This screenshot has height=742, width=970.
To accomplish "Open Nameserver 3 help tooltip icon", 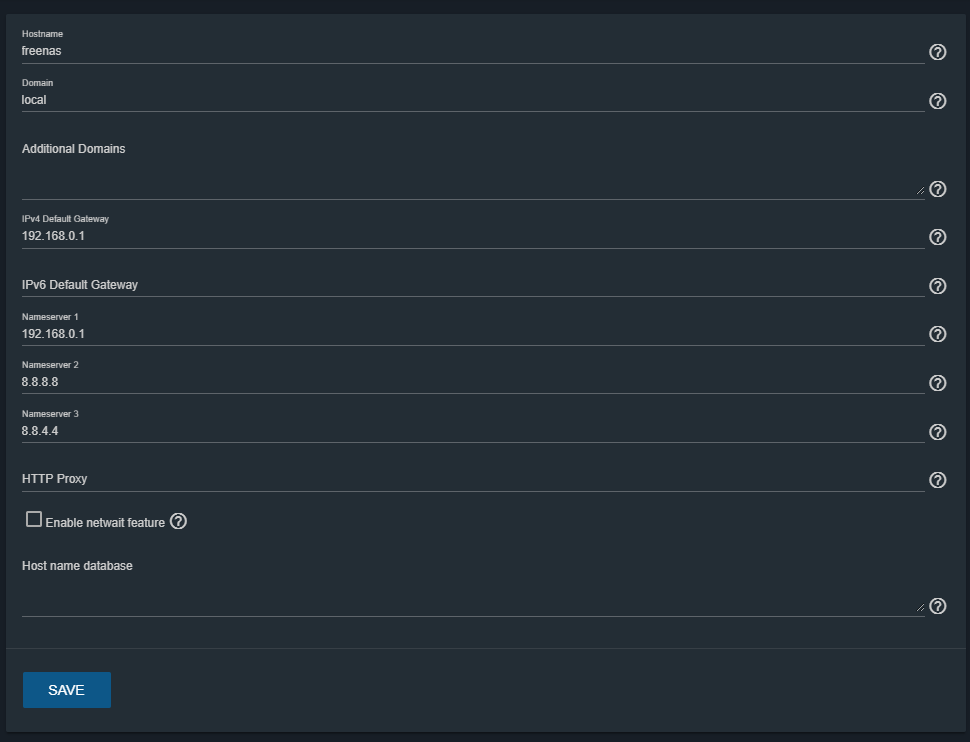I will pos(937,432).
